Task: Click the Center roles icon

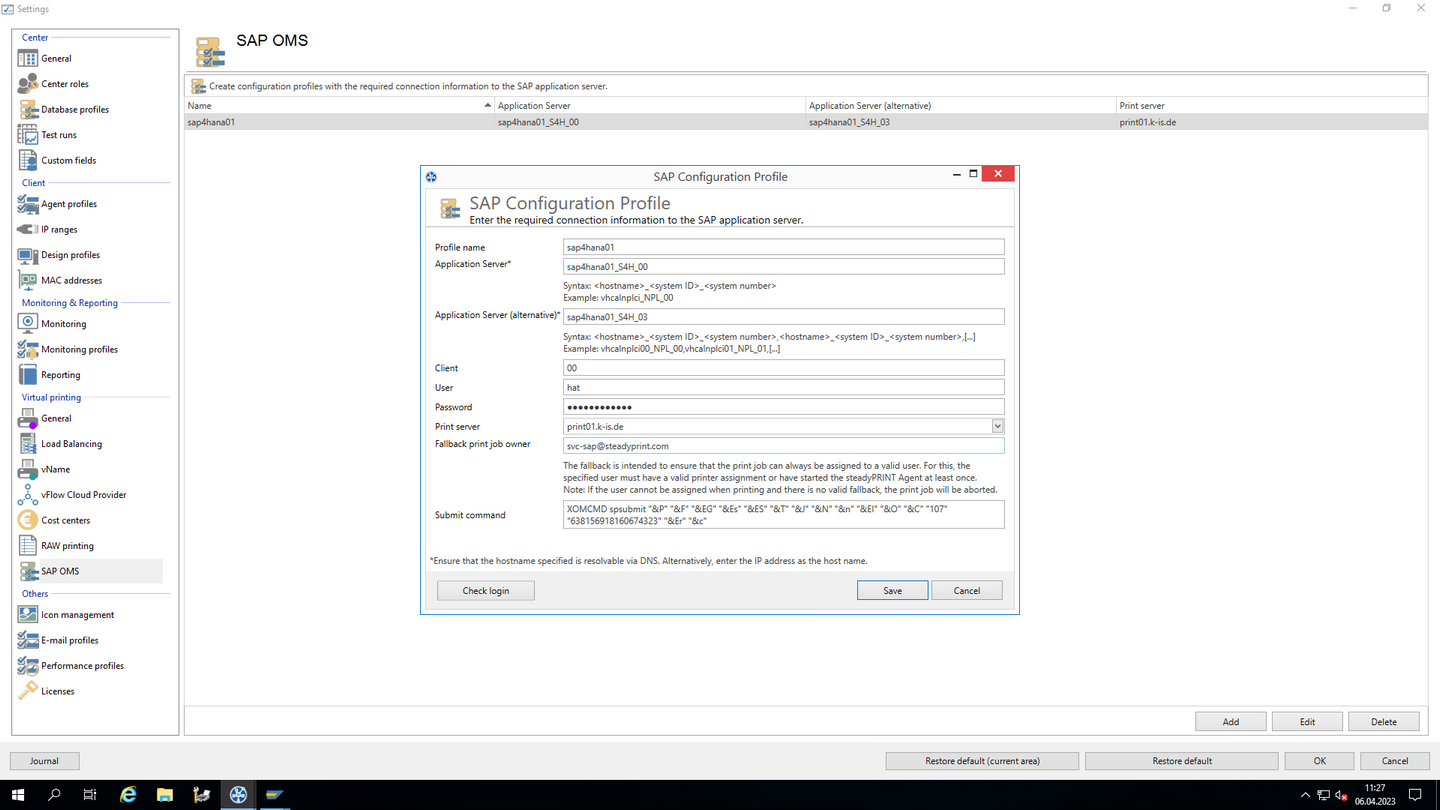Action: pyautogui.click(x=28, y=84)
